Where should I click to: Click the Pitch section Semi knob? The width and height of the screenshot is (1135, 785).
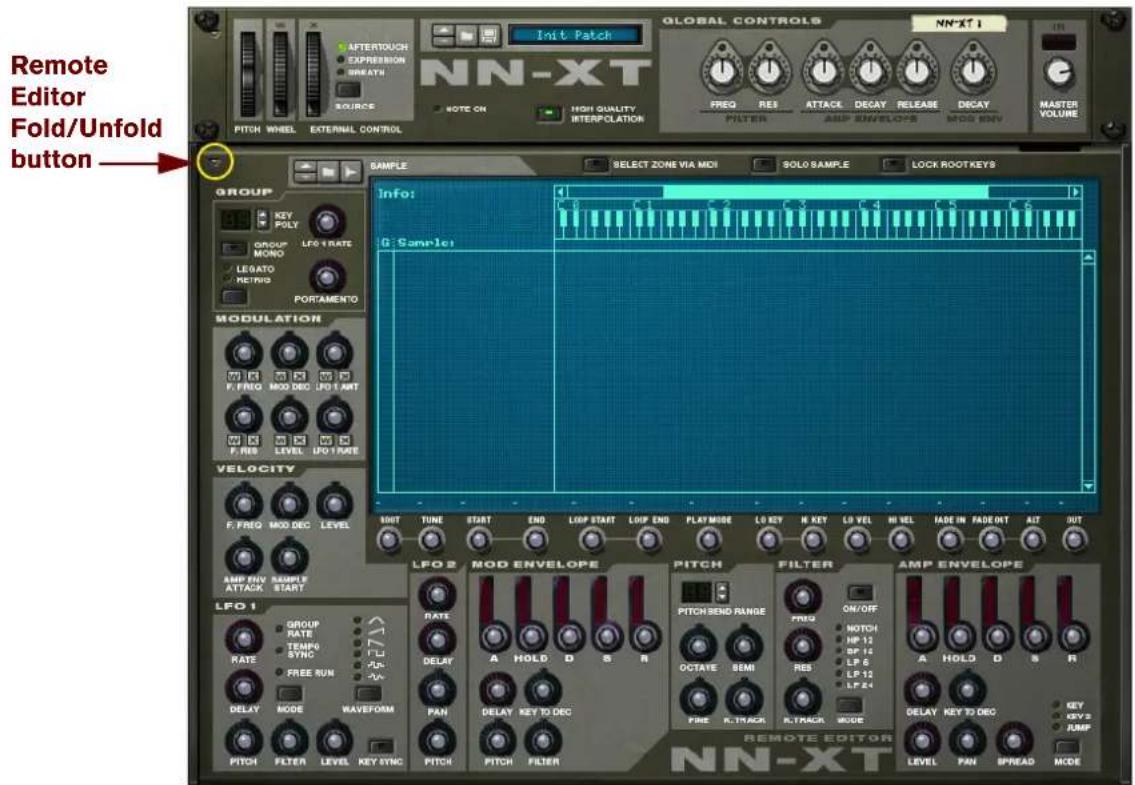pos(743,645)
